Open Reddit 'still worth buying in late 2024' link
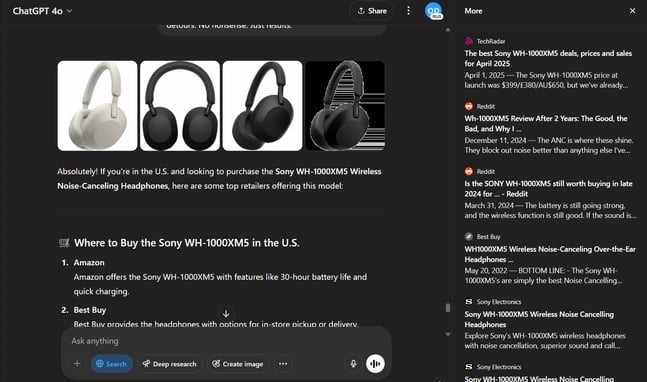Screen dimensions: 647x382 coord(548,189)
